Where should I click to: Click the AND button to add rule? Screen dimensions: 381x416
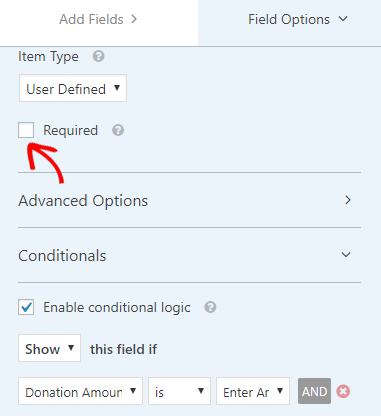(x=314, y=391)
